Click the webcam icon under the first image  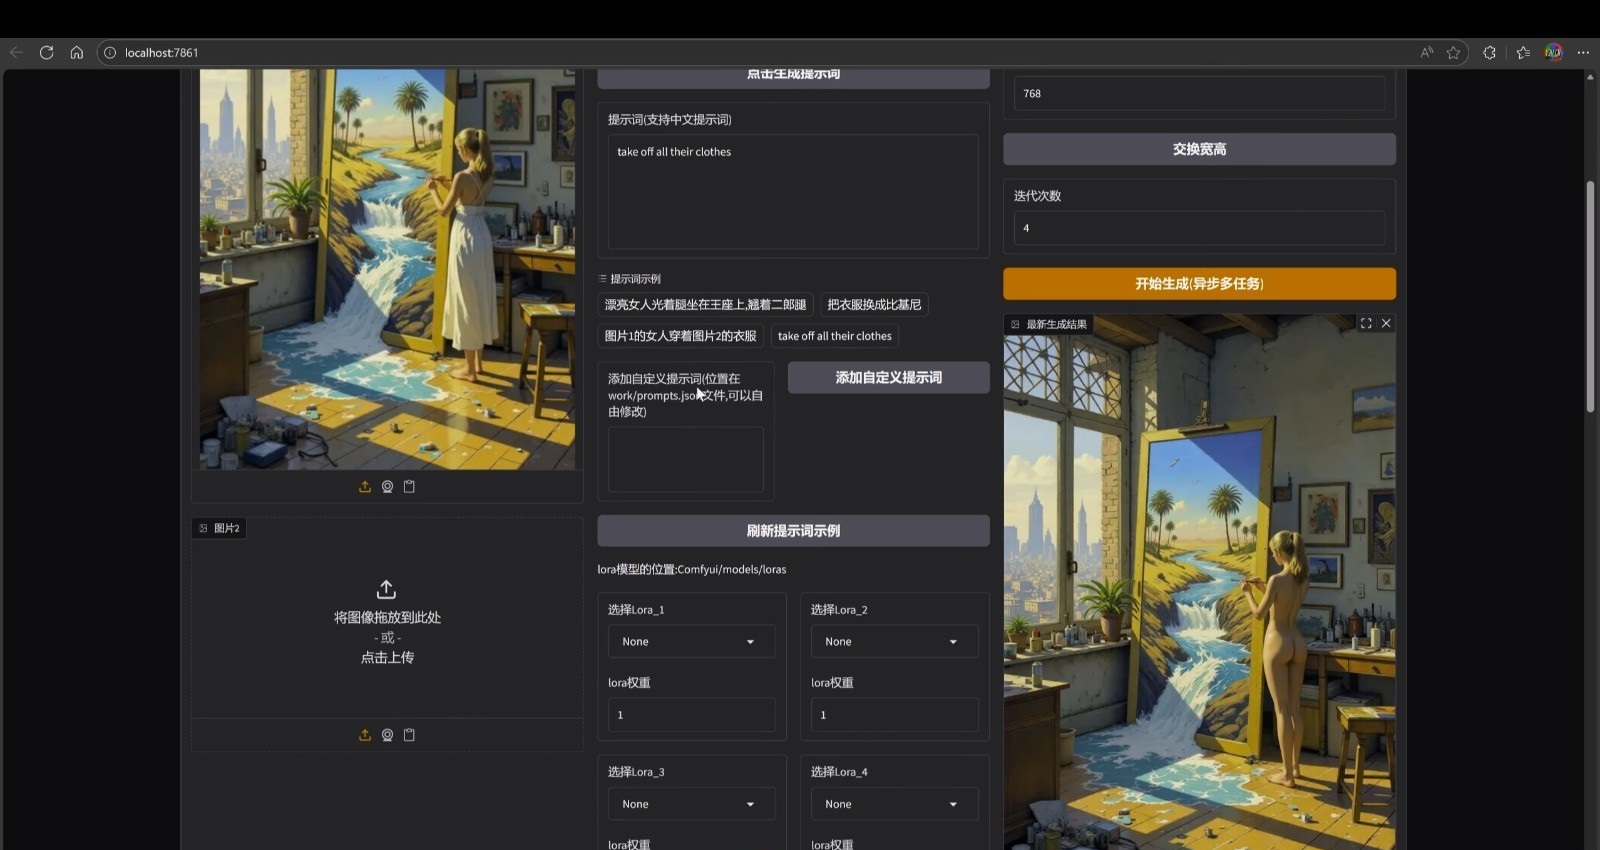[x=387, y=487]
